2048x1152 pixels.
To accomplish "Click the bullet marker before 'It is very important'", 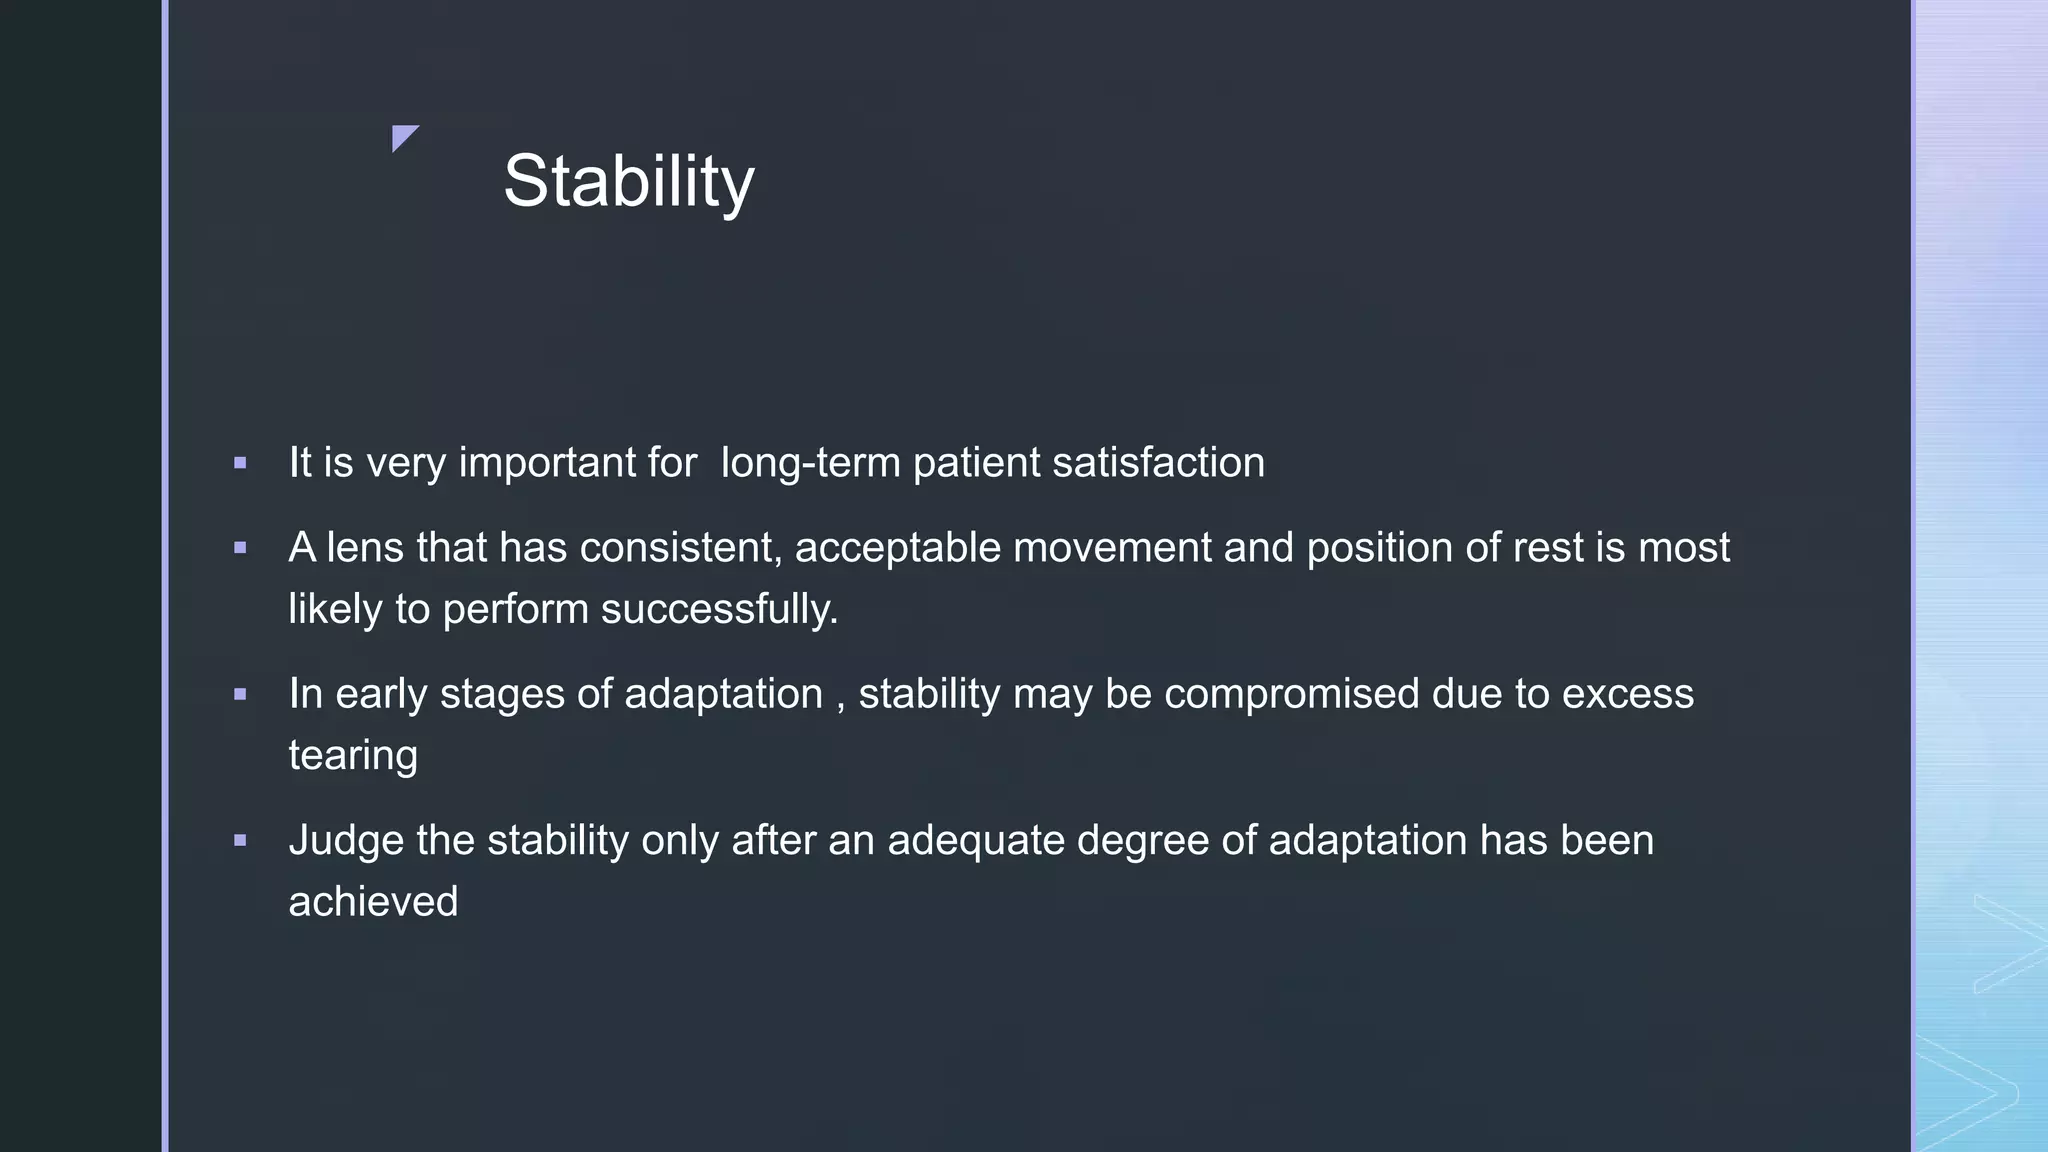I will pos(240,463).
